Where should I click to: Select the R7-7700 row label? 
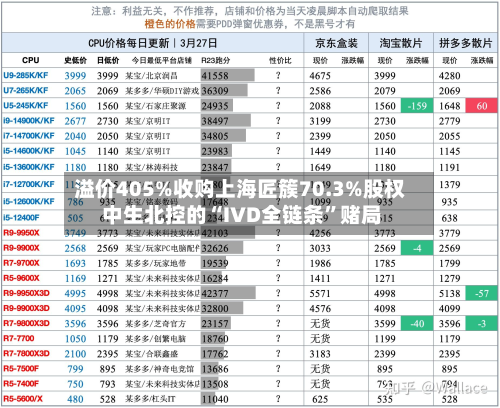tap(19, 338)
